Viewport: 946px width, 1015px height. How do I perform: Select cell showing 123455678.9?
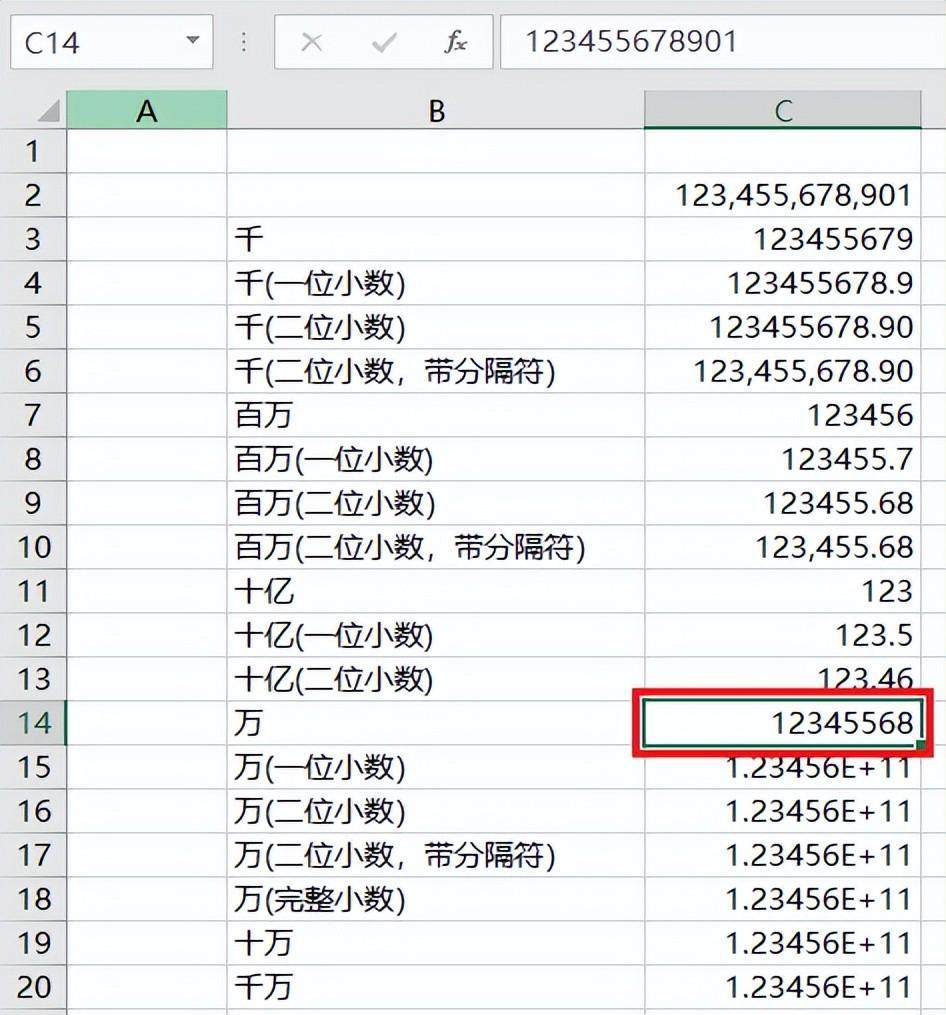tap(783, 284)
